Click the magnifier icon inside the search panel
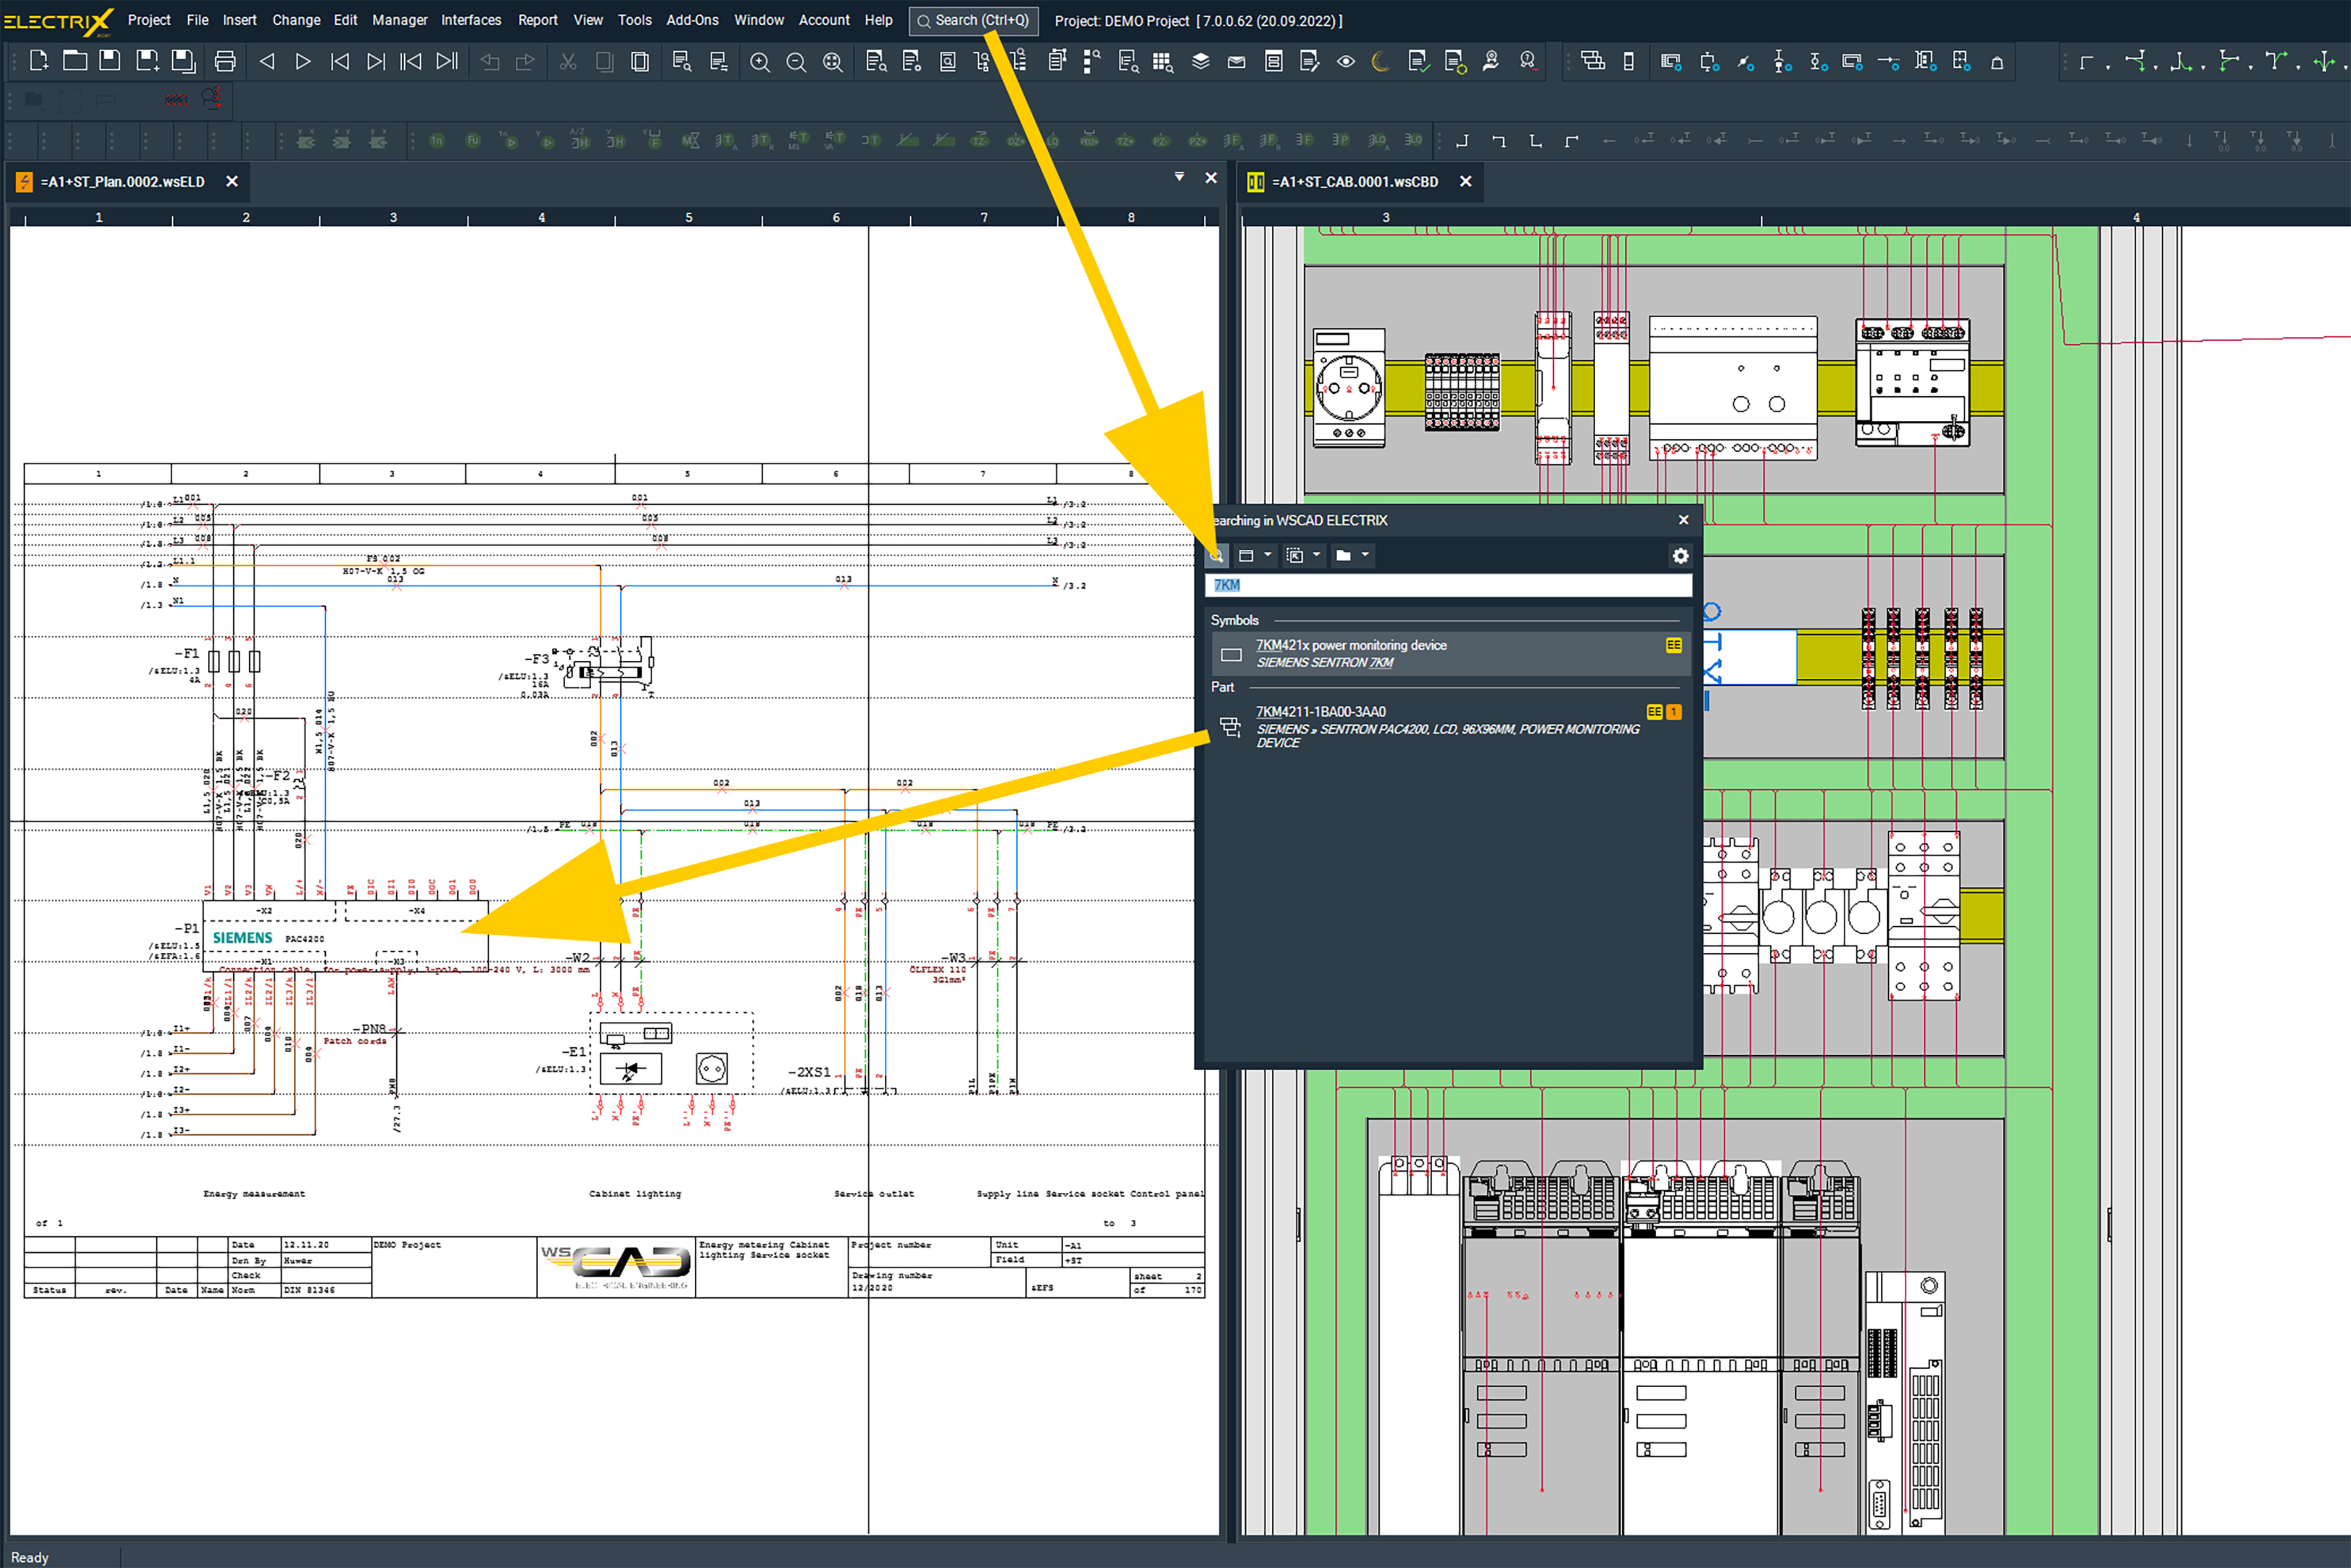Image resolution: width=2351 pixels, height=1568 pixels. (1217, 556)
